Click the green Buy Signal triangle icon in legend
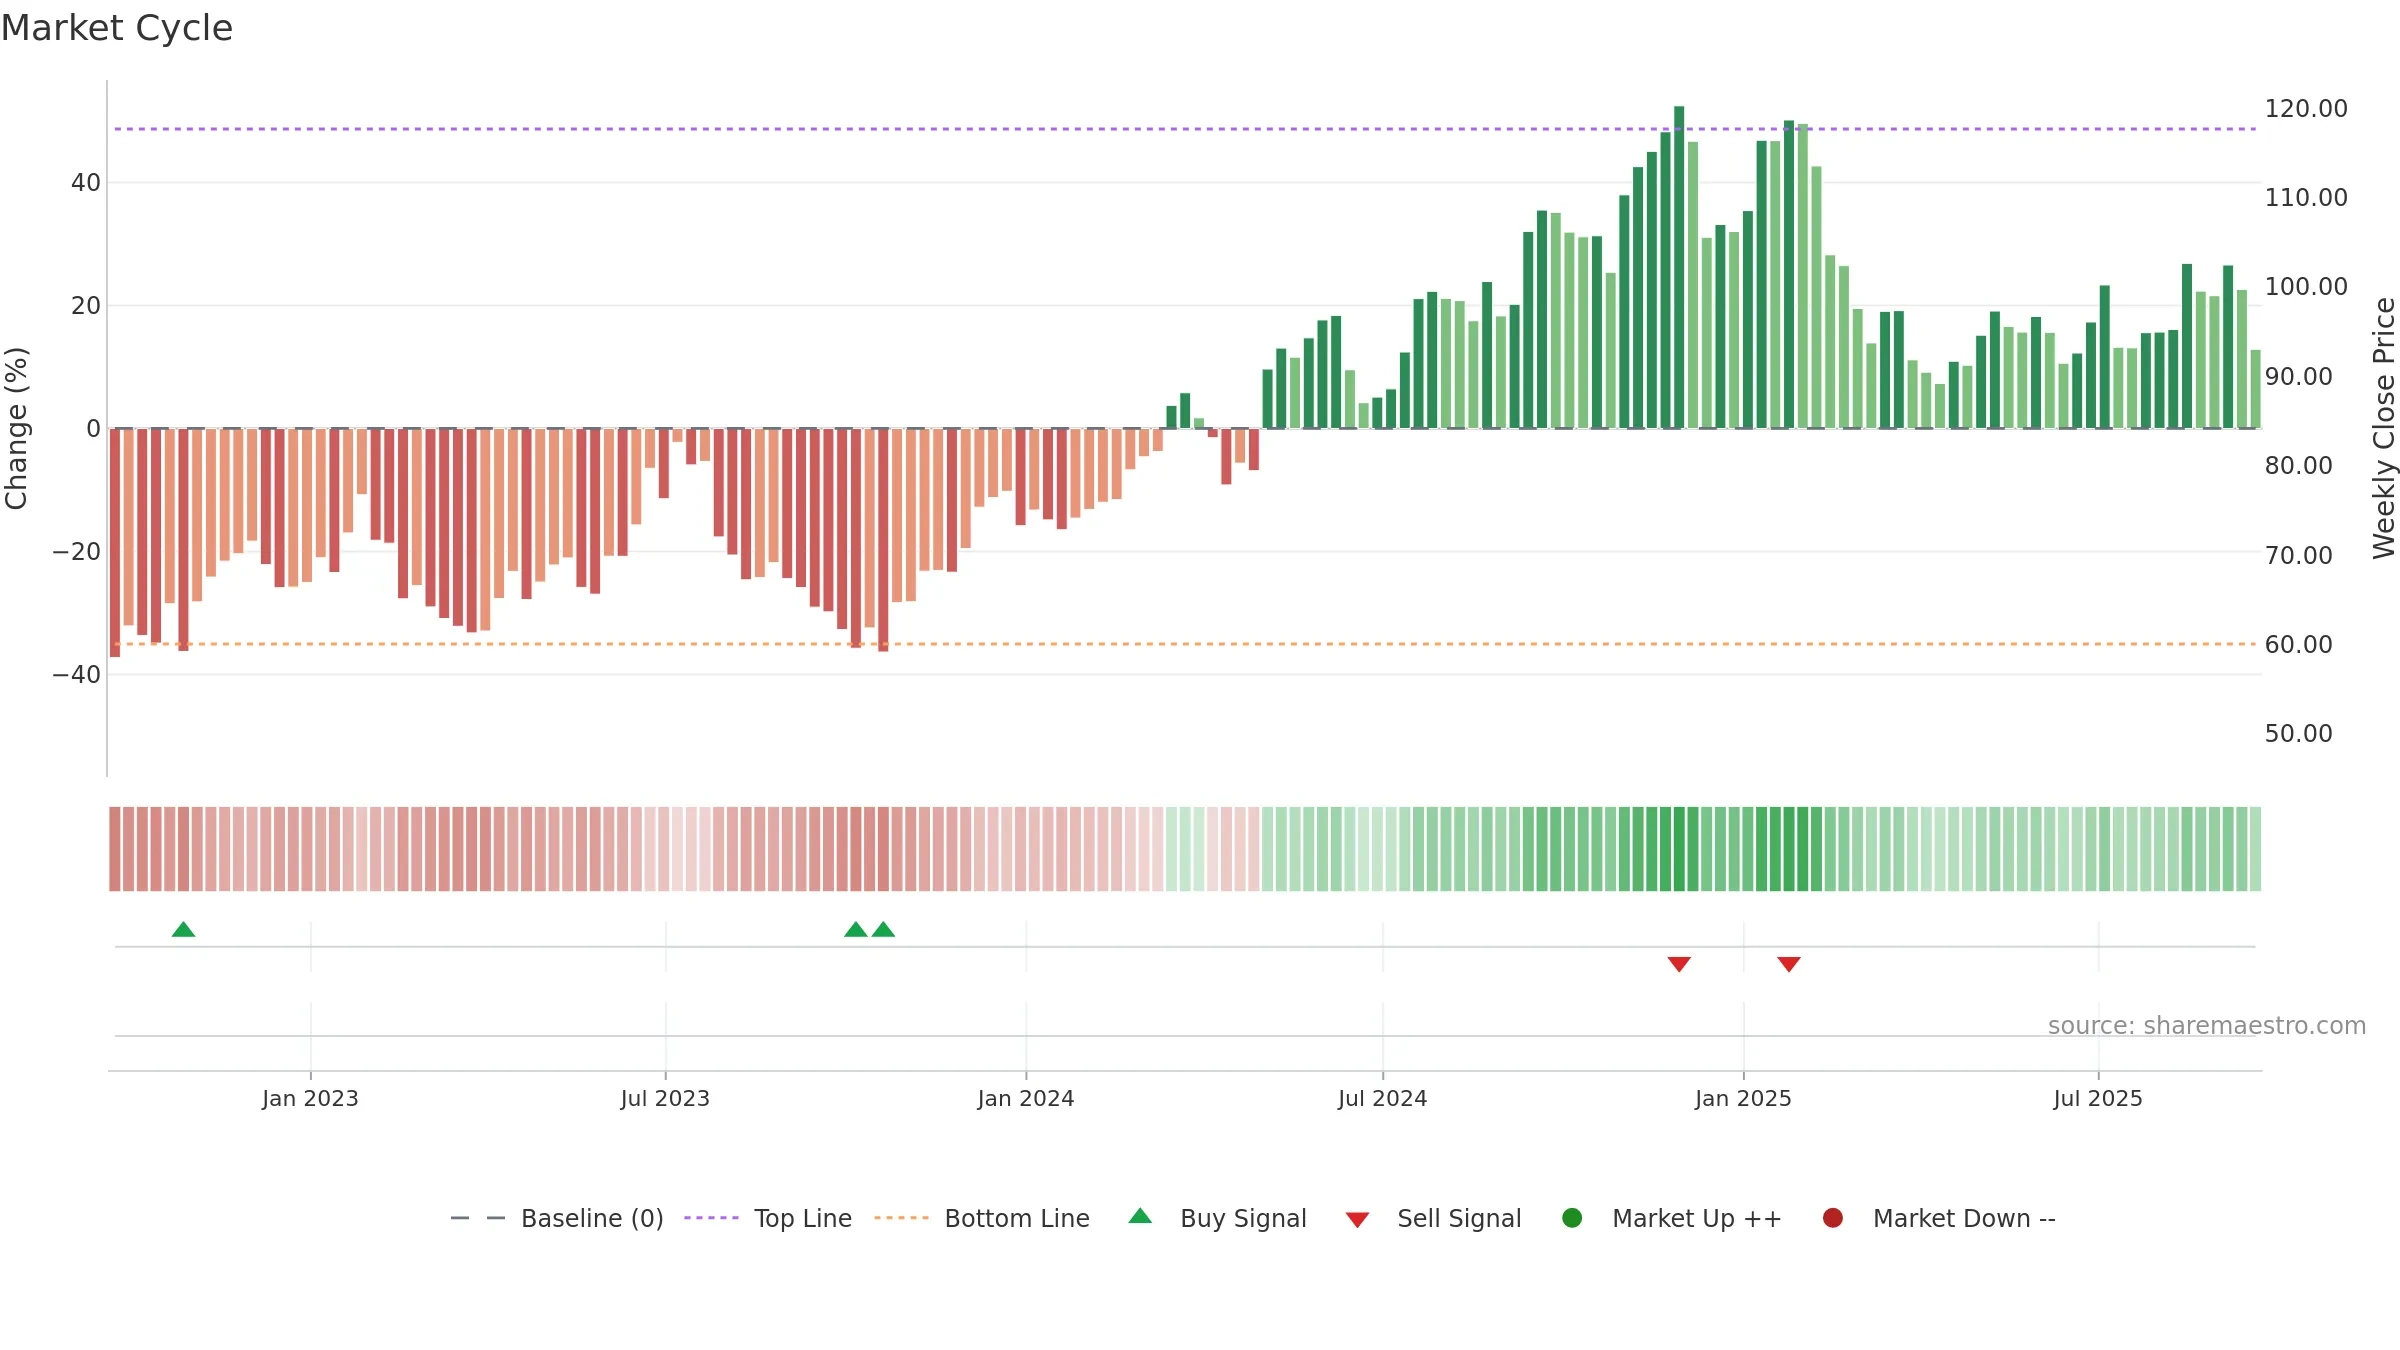This screenshot has width=2400, height=1350. [x=1140, y=1217]
